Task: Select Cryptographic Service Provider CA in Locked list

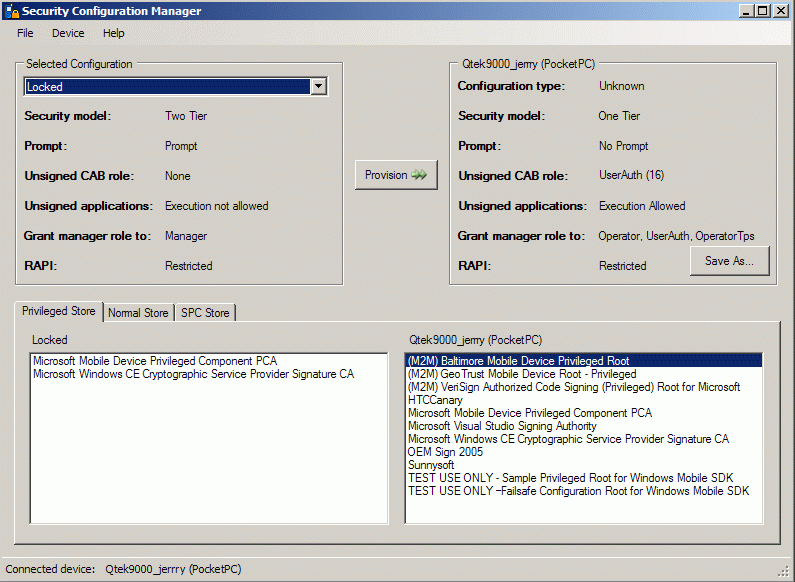Action: pyautogui.click(x=193, y=374)
